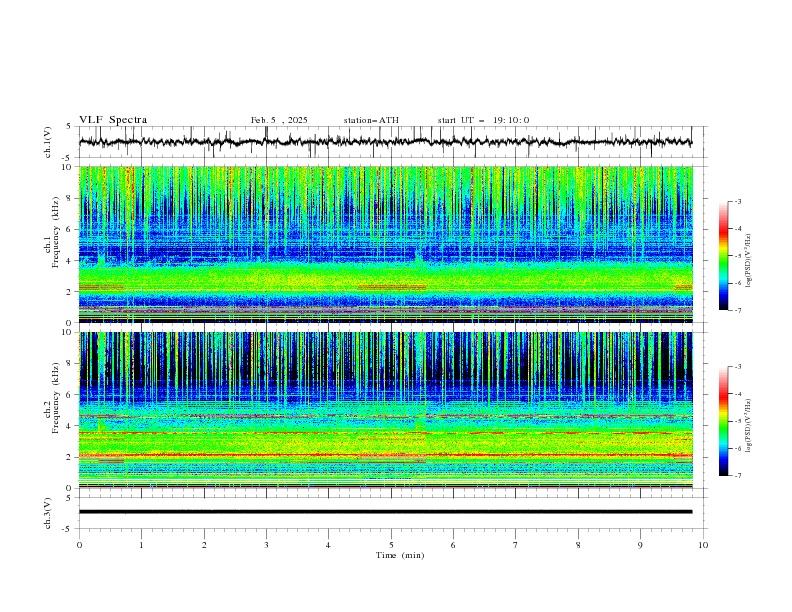Click the "-3" tick of the ch.2 colorbar
Screen dimensions: 792x612
(x=738, y=367)
